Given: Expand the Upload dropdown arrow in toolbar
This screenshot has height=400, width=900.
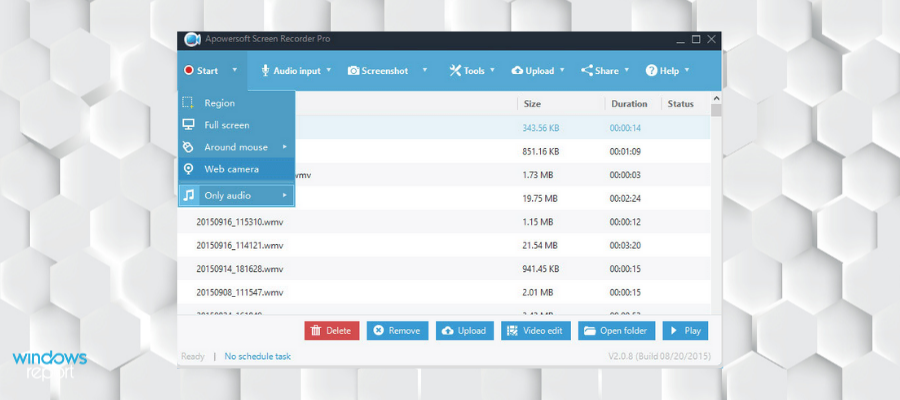Looking at the screenshot, I should point(562,70).
